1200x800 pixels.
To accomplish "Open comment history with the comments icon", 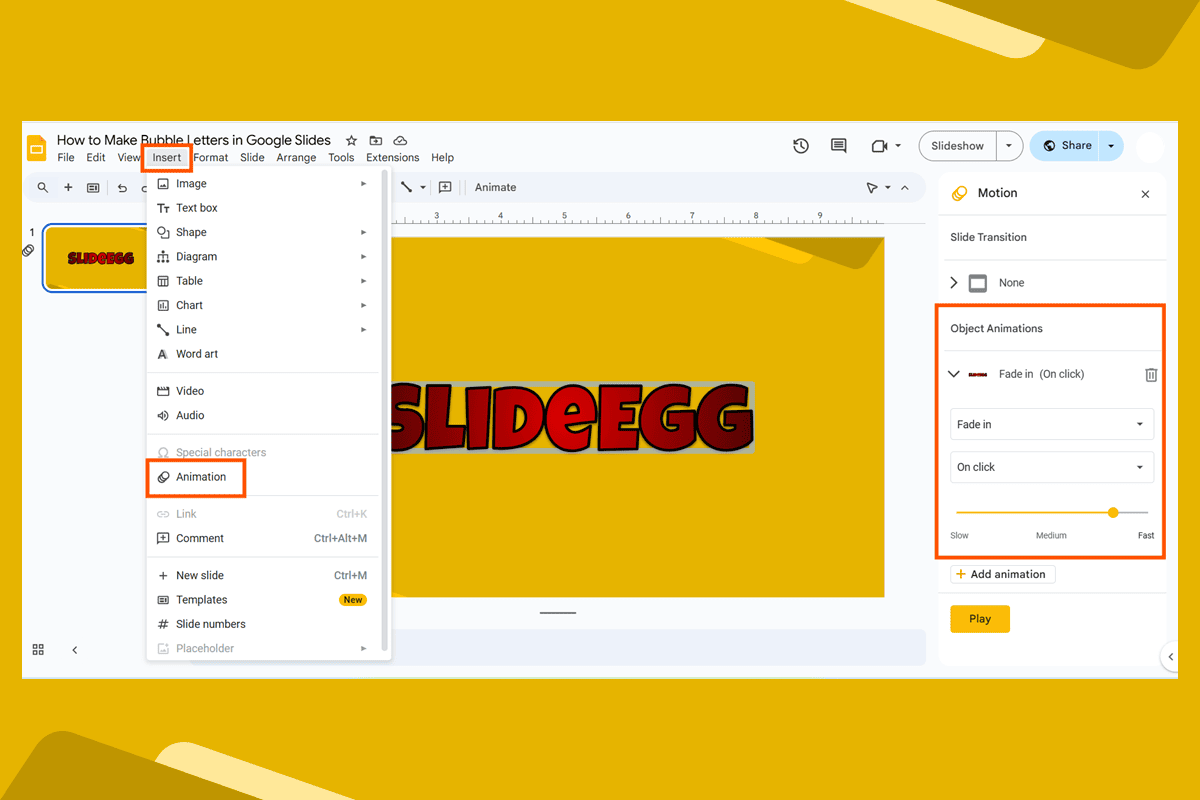I will [838, 146].
